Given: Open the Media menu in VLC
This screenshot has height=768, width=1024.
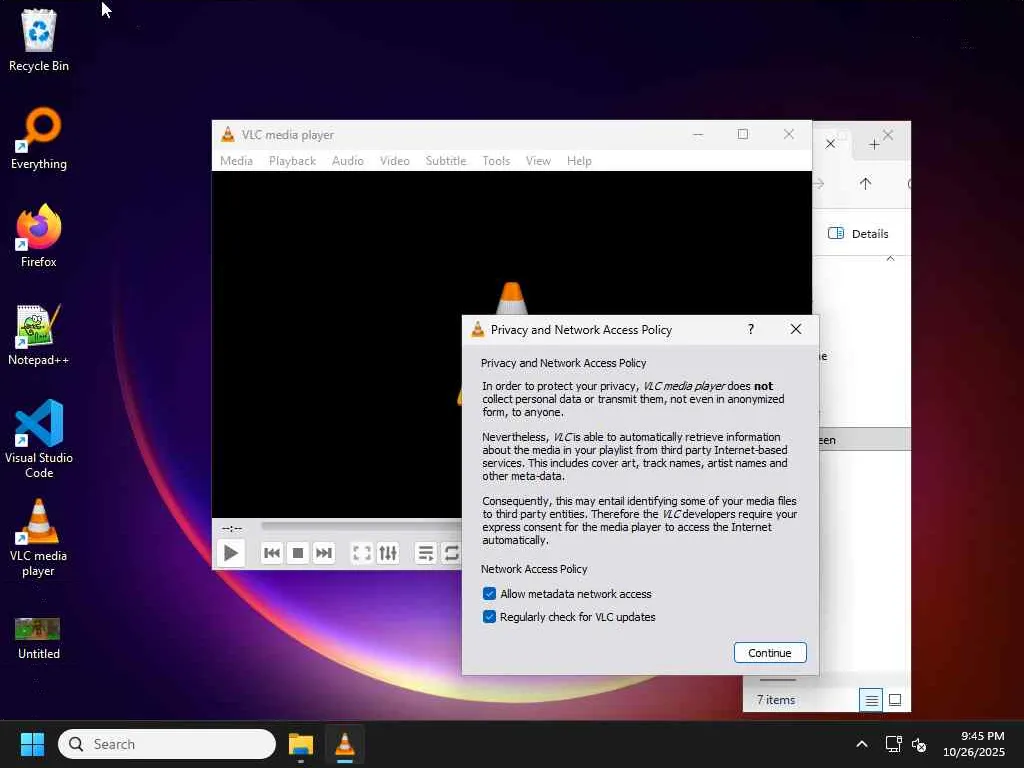Looking at the screenshot, I should point(236,161).
